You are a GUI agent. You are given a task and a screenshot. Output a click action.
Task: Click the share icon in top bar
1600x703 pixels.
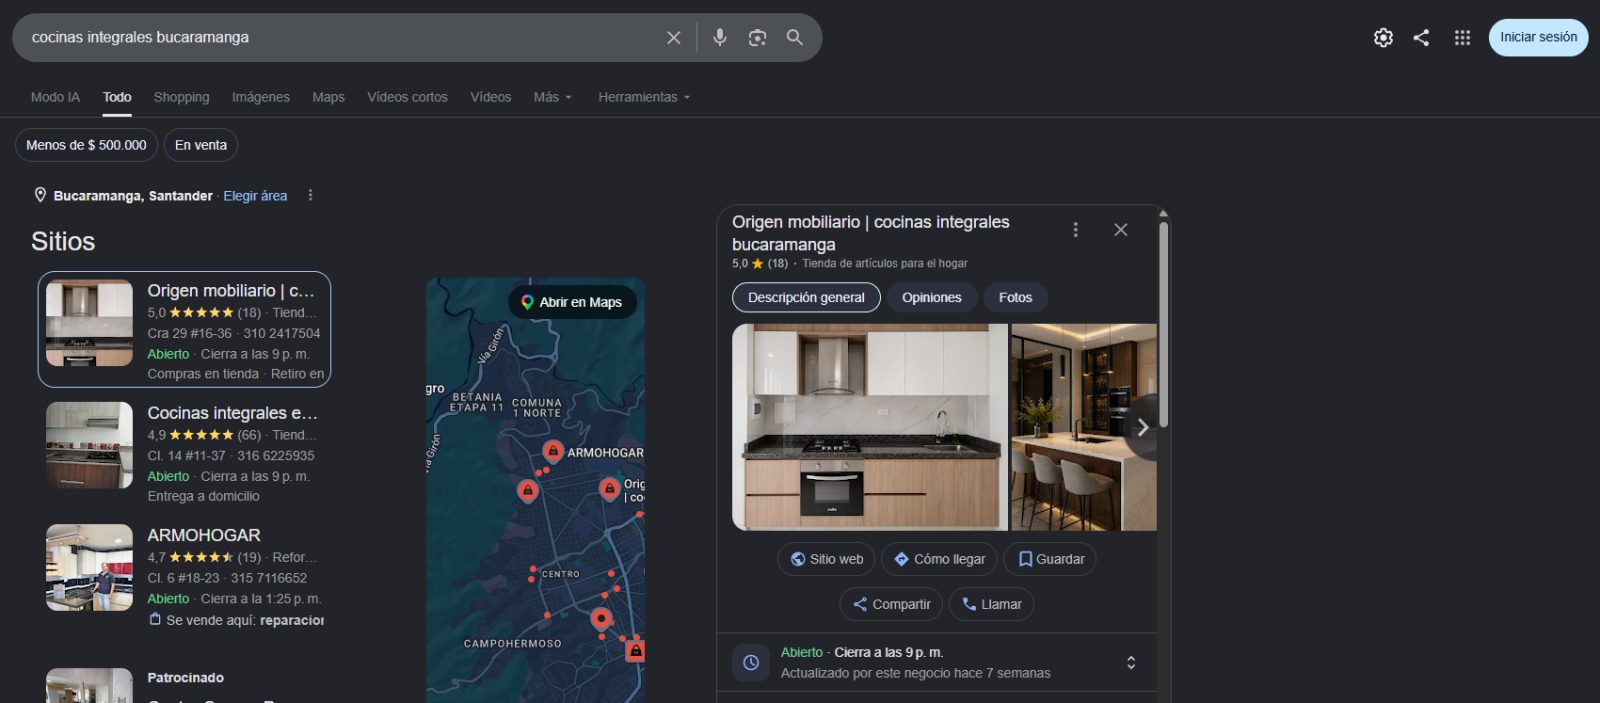(1421, 37)
